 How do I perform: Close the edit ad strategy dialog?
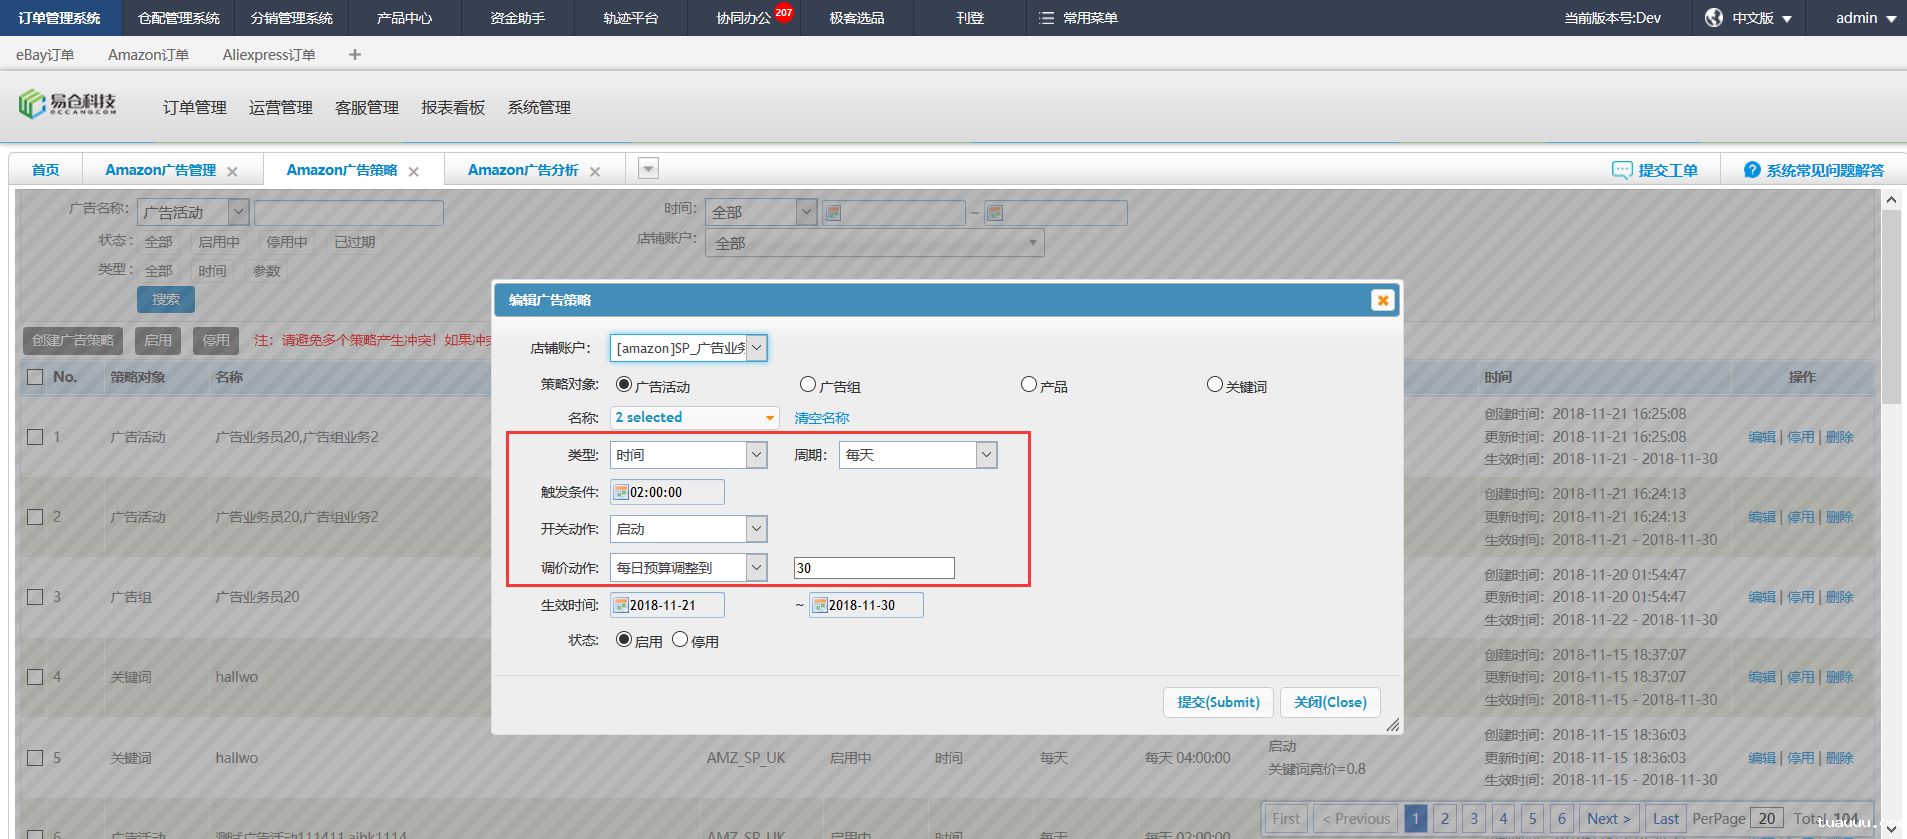[1382, 300]
